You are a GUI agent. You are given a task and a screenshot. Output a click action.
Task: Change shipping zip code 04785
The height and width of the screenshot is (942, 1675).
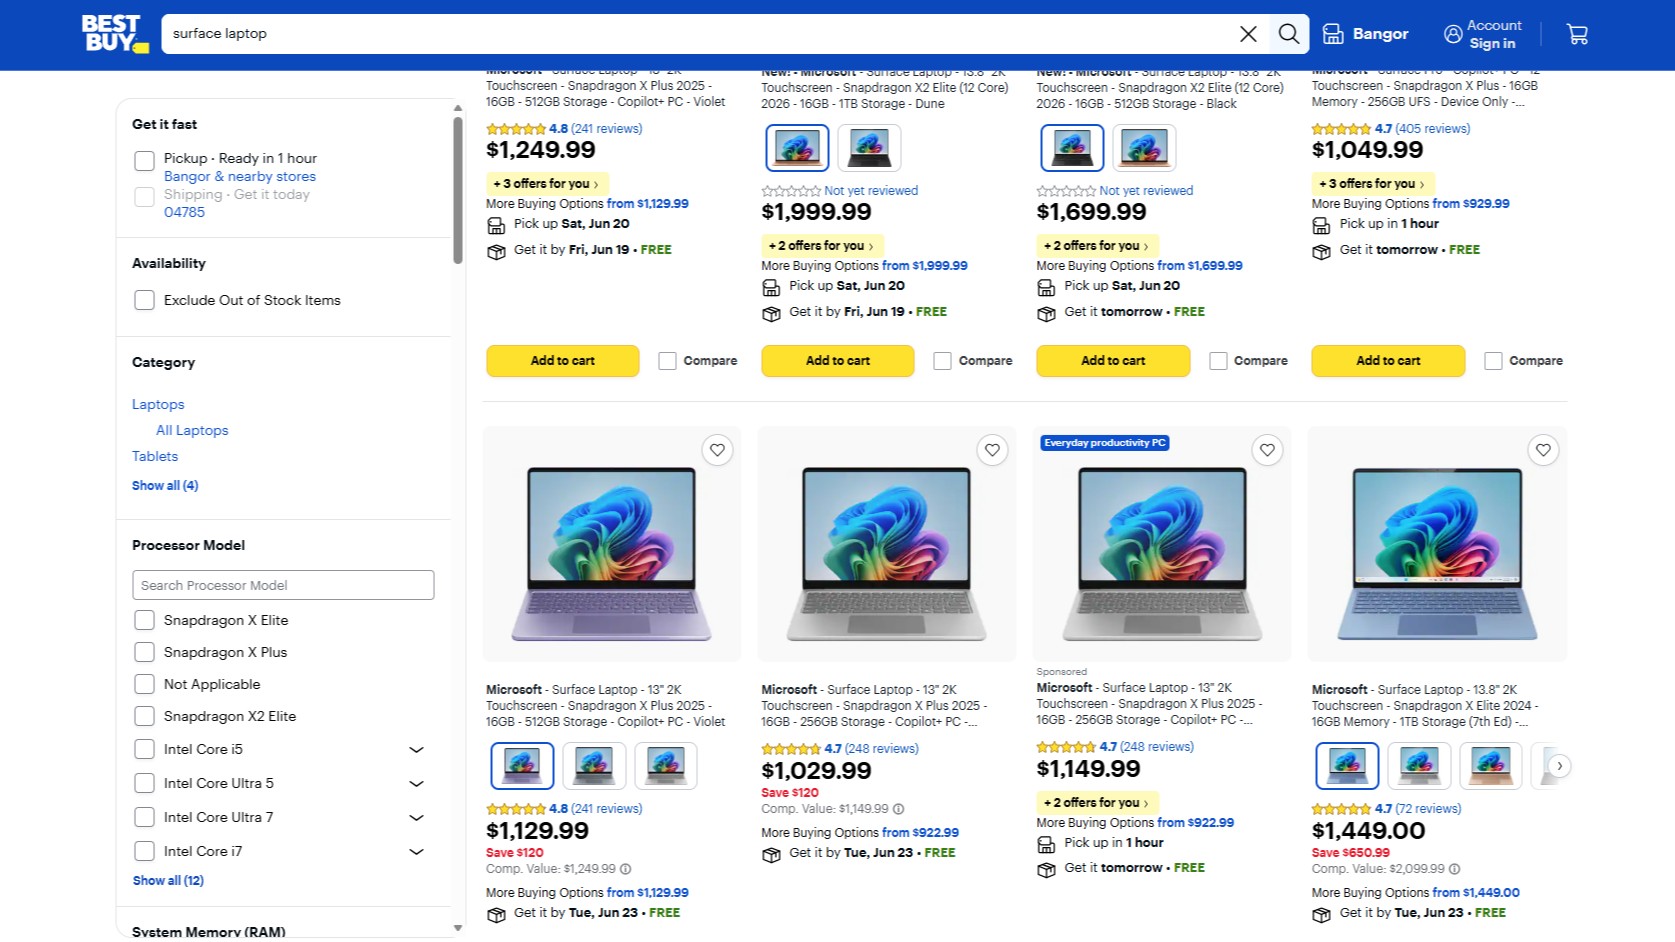[184, 212]
